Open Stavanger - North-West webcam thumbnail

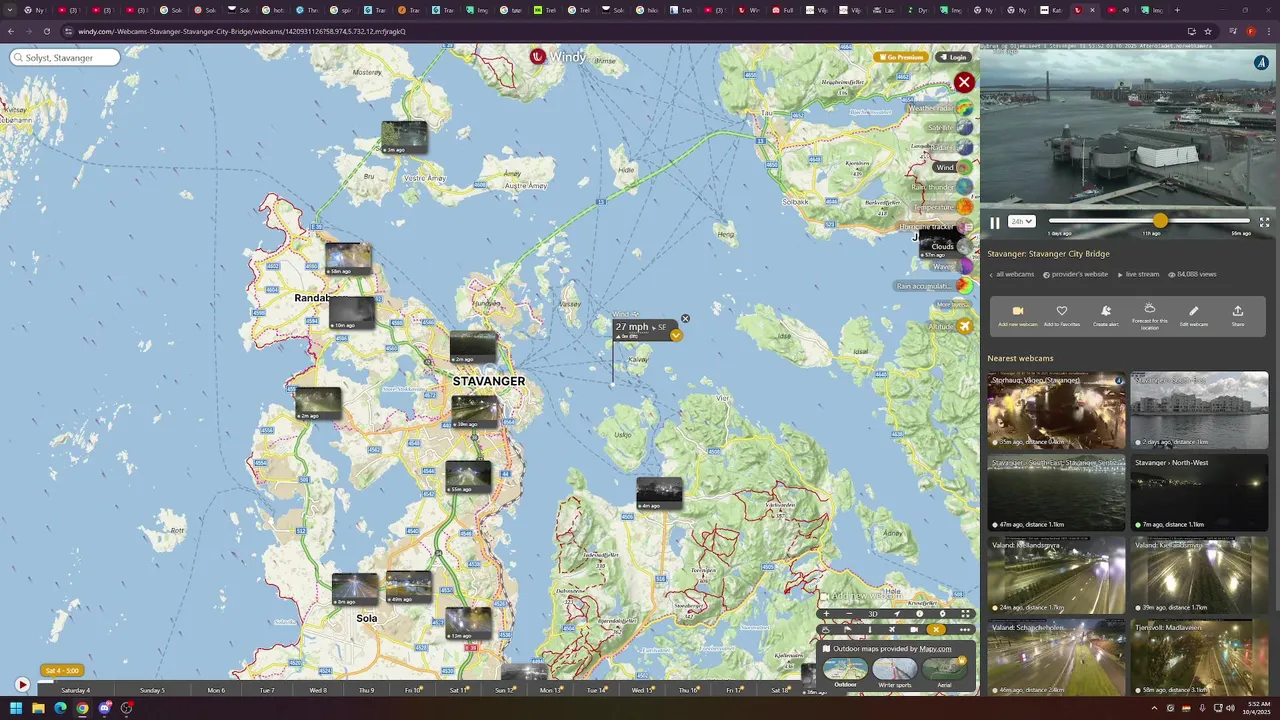1199,493
